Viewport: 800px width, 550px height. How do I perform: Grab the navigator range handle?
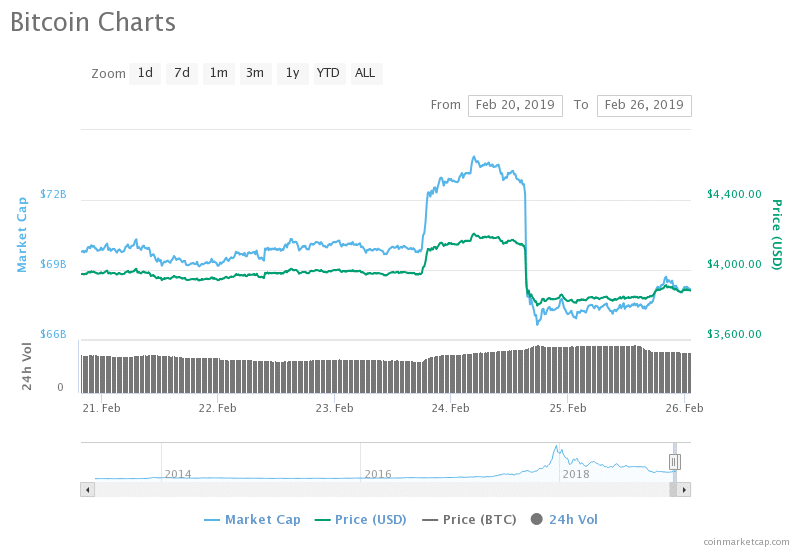[674, 462]
